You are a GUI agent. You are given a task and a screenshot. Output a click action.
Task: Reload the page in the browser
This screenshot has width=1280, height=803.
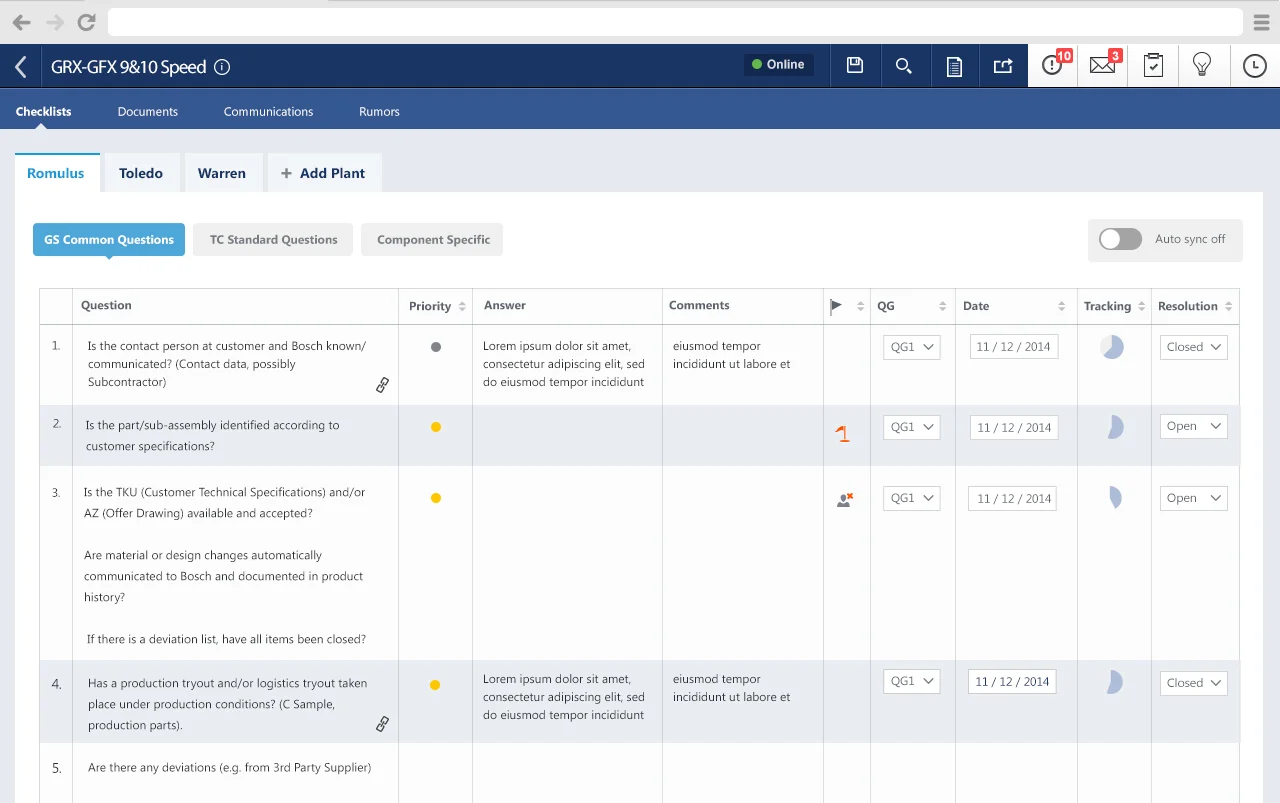pyautogui.click(x=87, y=22)
